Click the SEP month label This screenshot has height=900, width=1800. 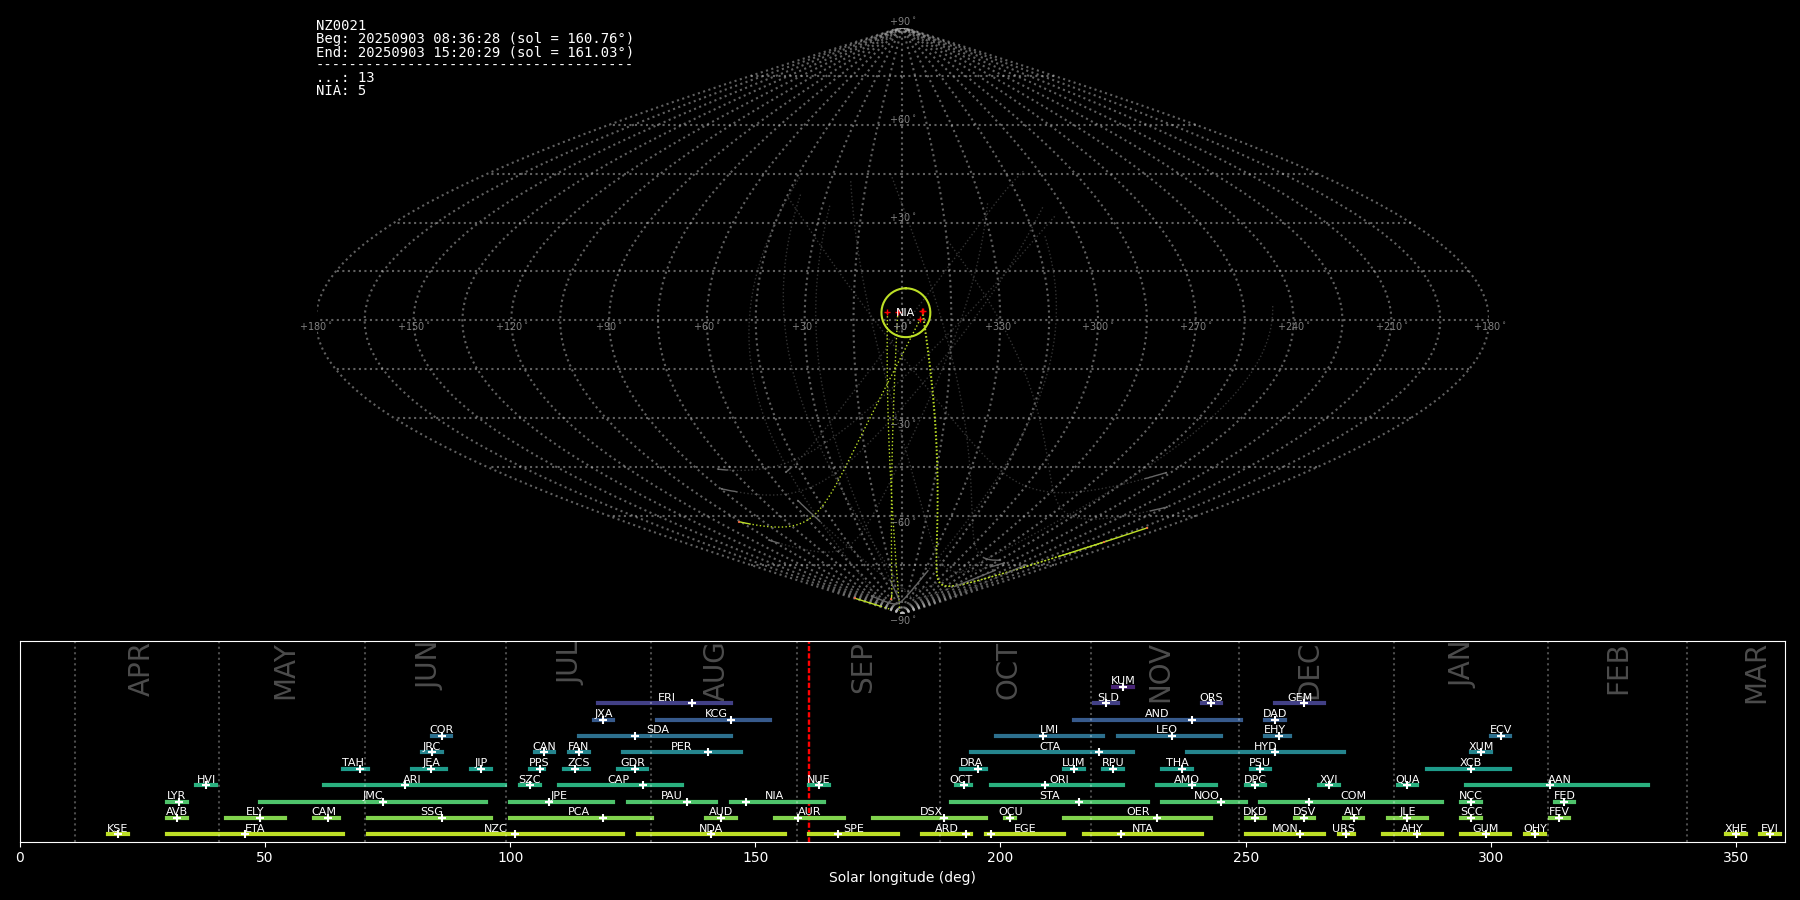tap(861, 669)
